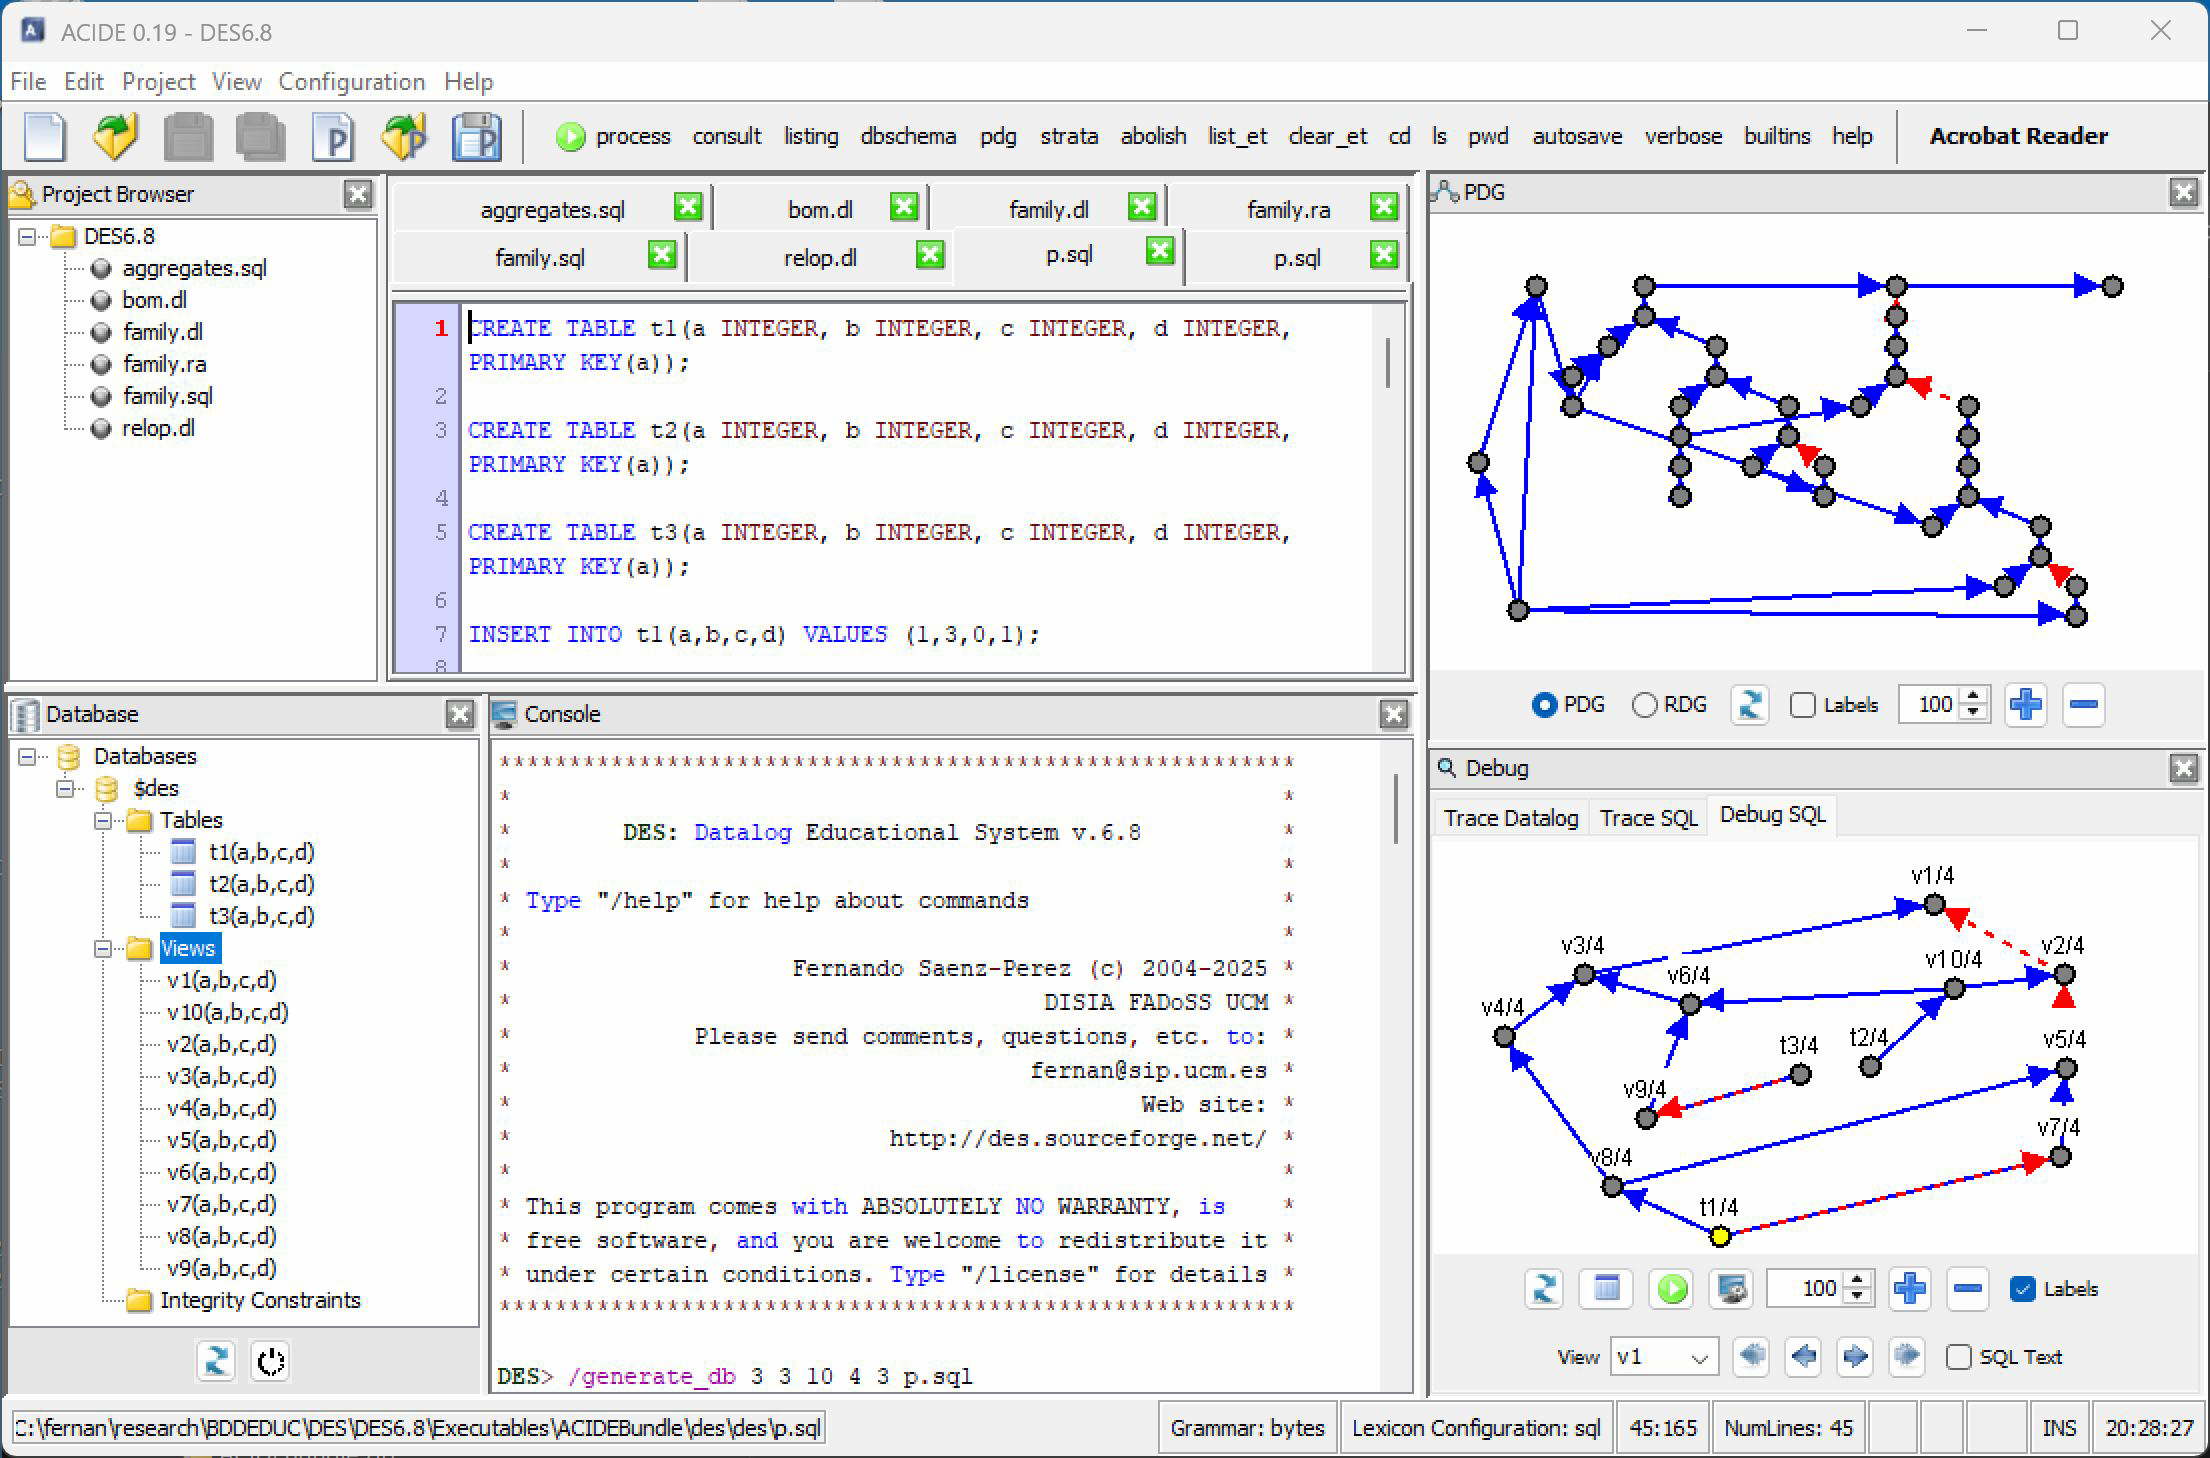This screenshot has width=2210, height=1458.
Task: Select view v10(a,b,c,d) in Database tree
Action: point(228,1012)
